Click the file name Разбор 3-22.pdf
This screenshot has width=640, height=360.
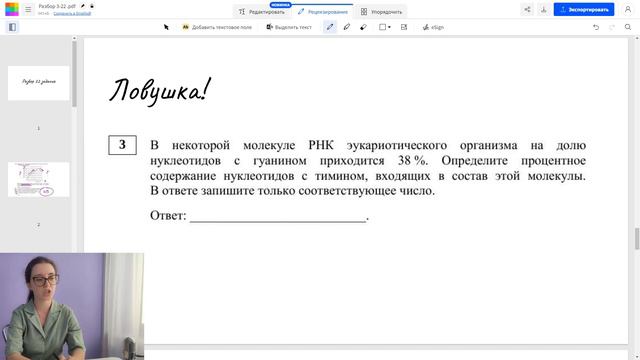[x=57, y=6]
